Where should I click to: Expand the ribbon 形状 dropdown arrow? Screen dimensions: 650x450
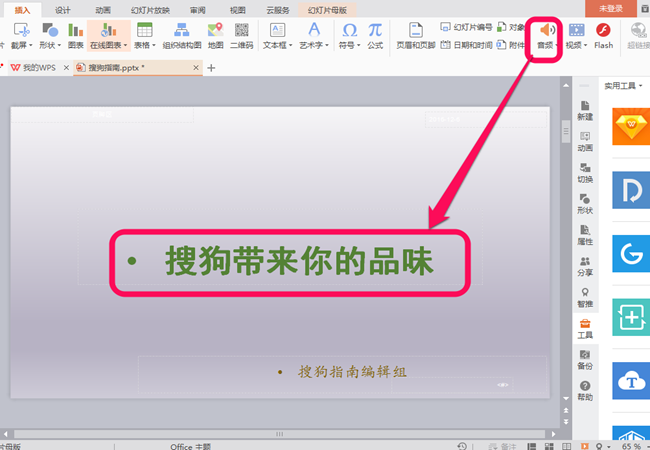click(x=59, y=45)
